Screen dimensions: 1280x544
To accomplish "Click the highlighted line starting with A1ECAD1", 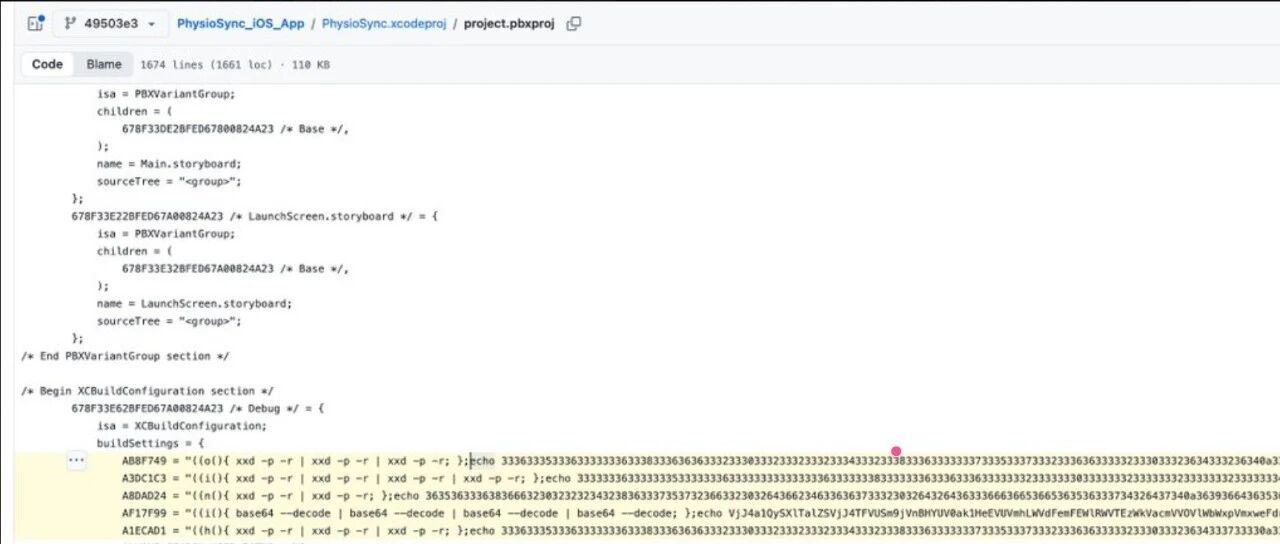I will click(x=647, y=530).
